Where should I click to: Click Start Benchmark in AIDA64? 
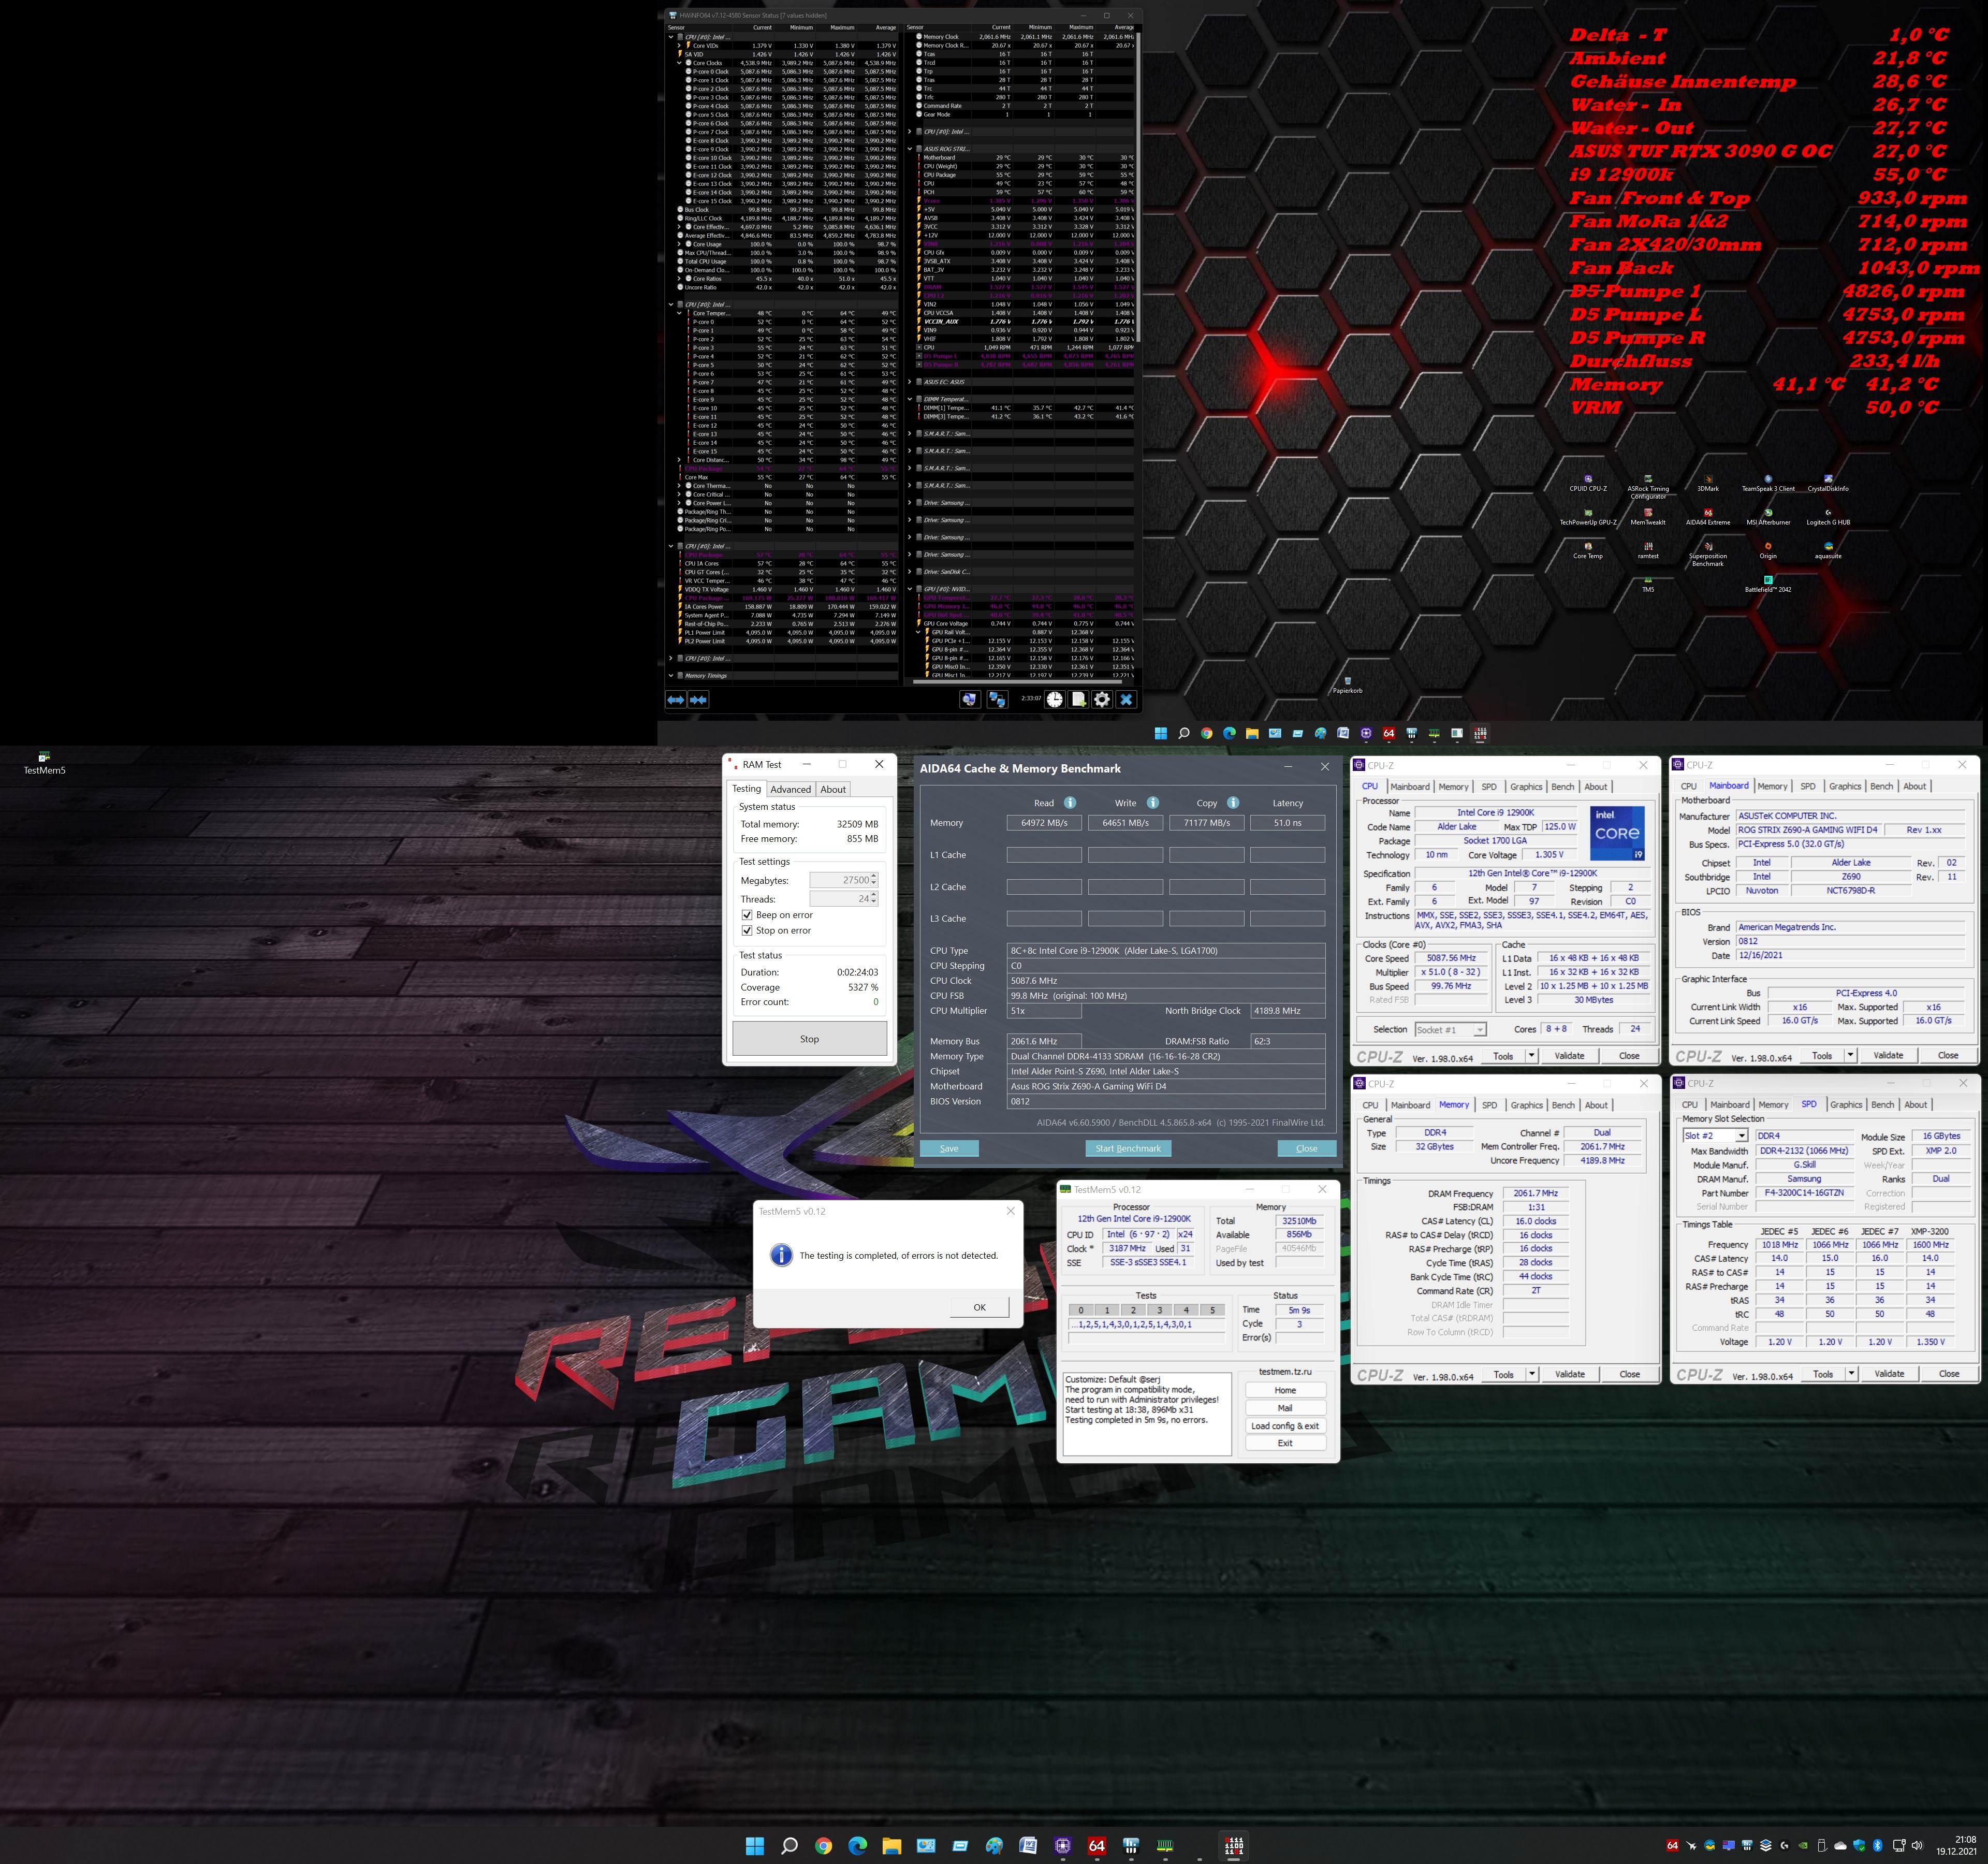coord(1128,1148)
